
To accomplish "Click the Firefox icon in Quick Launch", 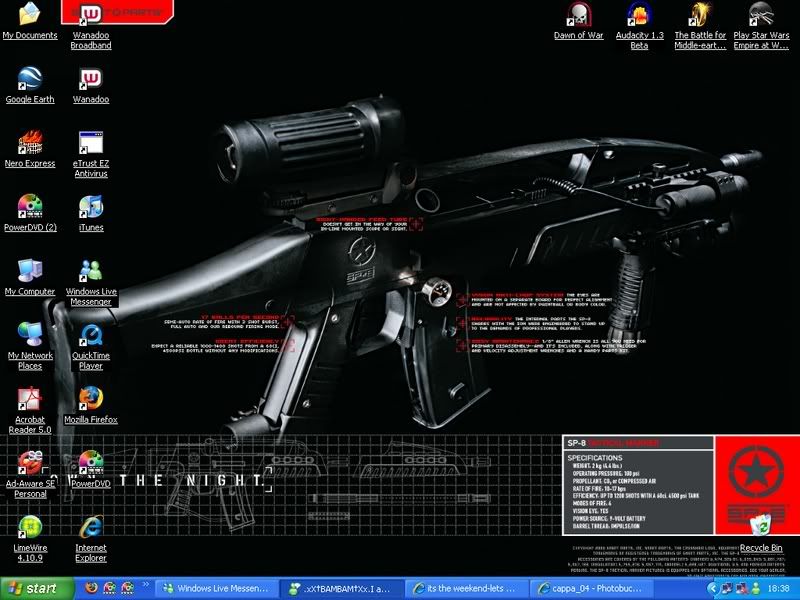I will [92, 588].
